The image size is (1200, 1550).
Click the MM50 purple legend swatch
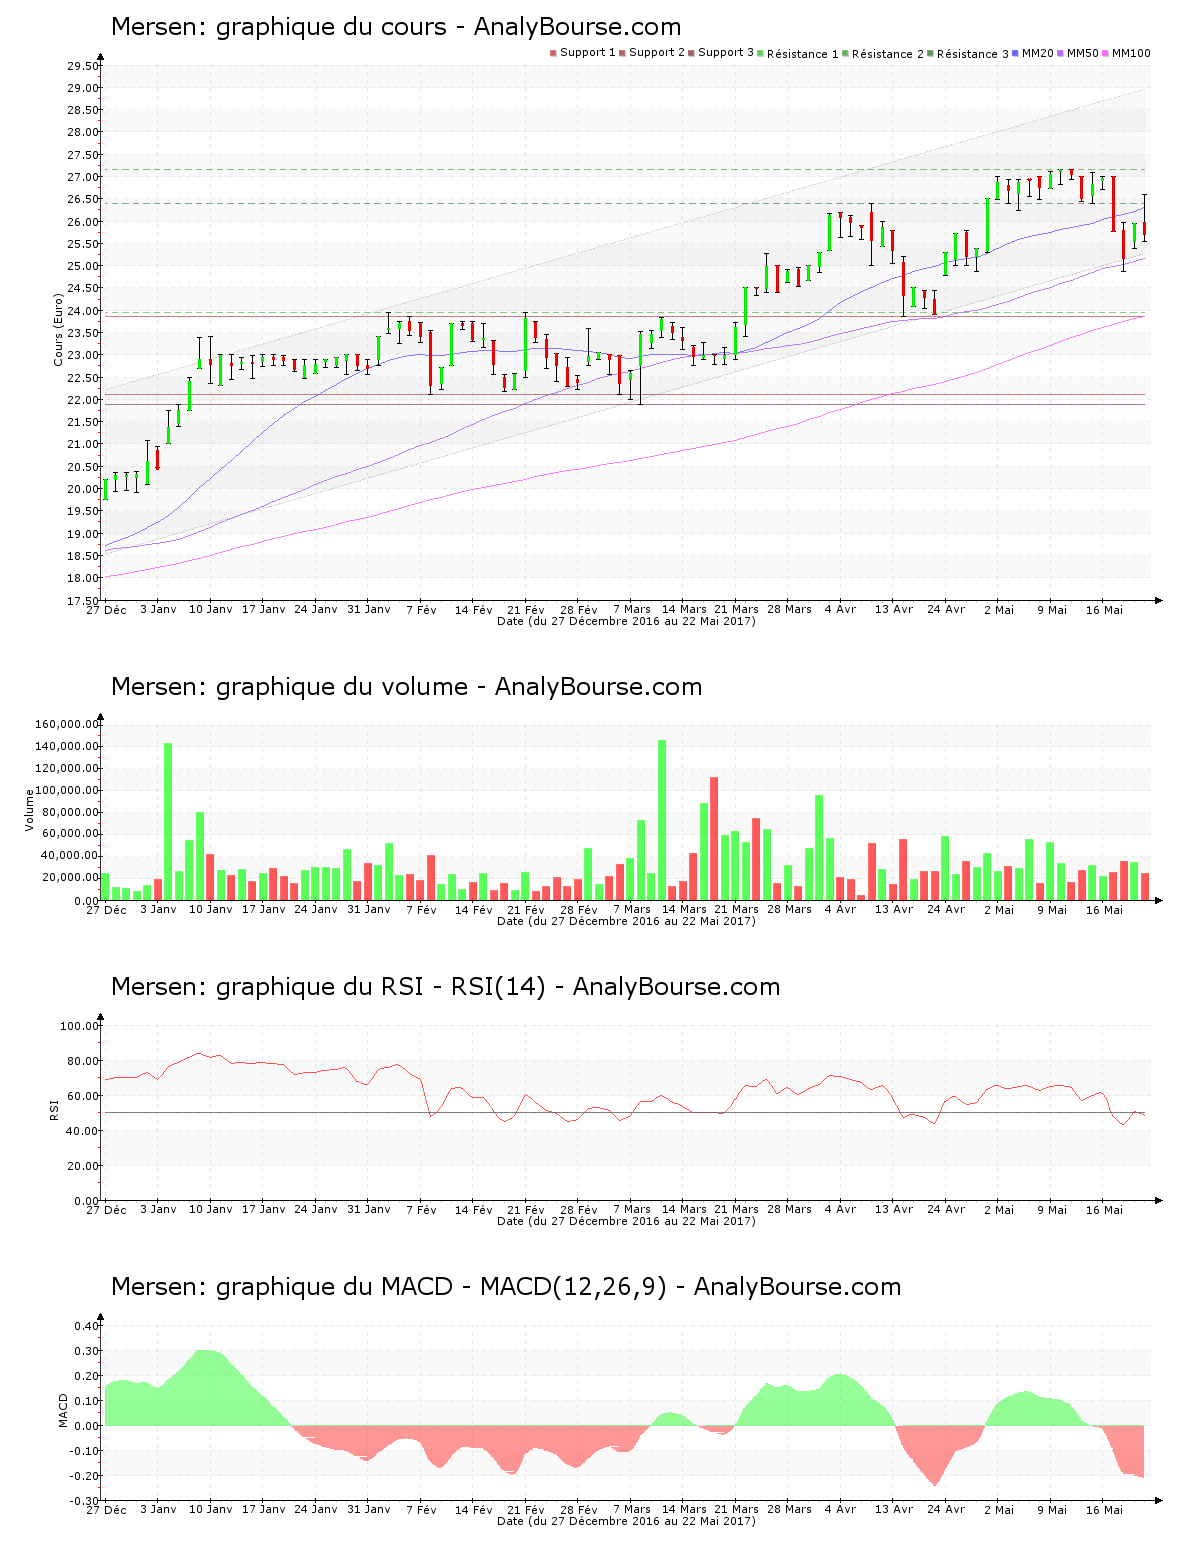[x=1062, y=53]
